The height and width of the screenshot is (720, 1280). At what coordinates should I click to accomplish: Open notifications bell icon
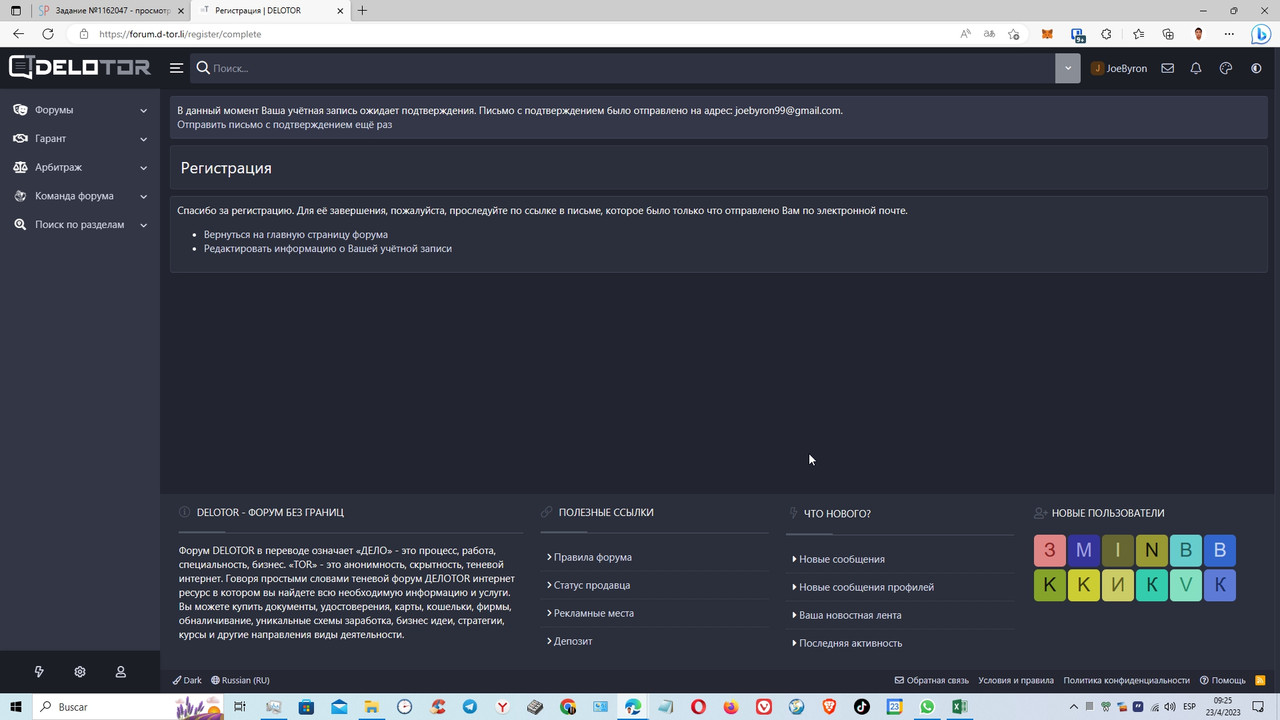[1196, 68]
